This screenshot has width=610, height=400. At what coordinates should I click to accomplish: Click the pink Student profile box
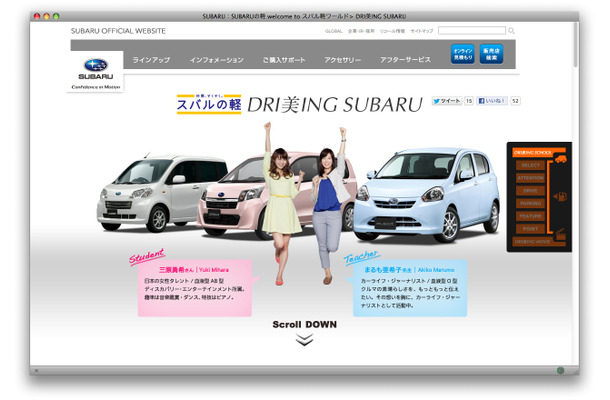click(x=195, y=288)
